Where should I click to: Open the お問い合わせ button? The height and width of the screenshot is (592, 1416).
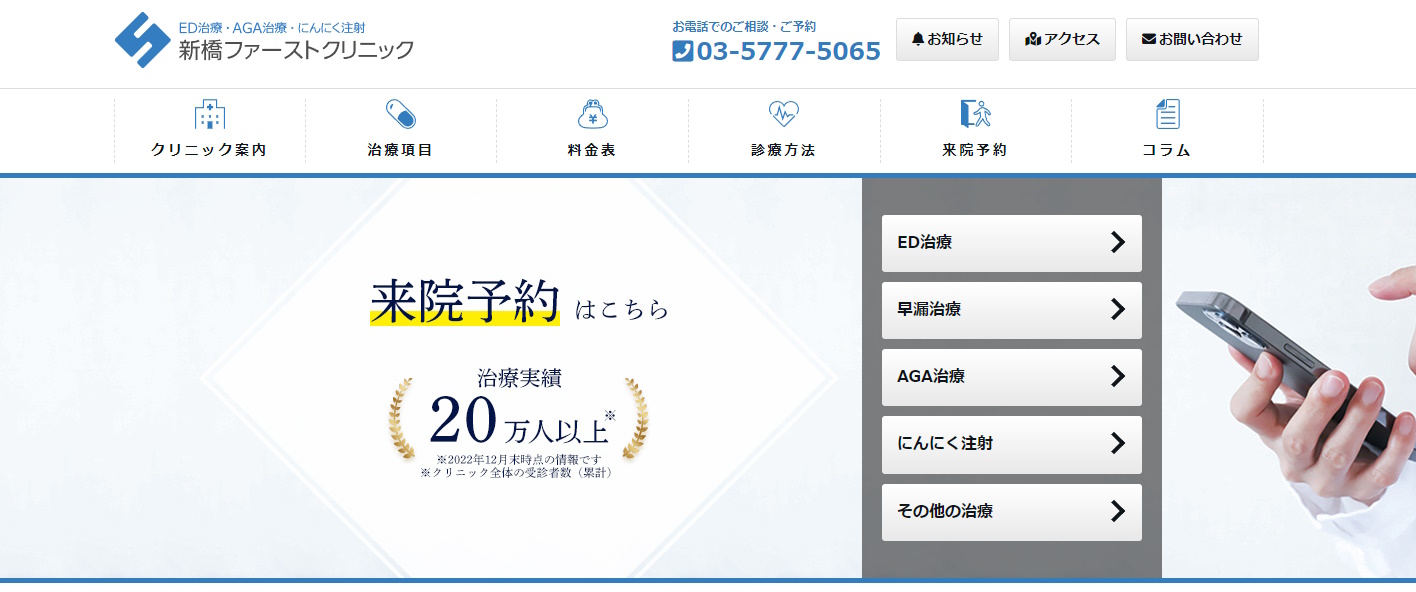tap(1192, 39)
